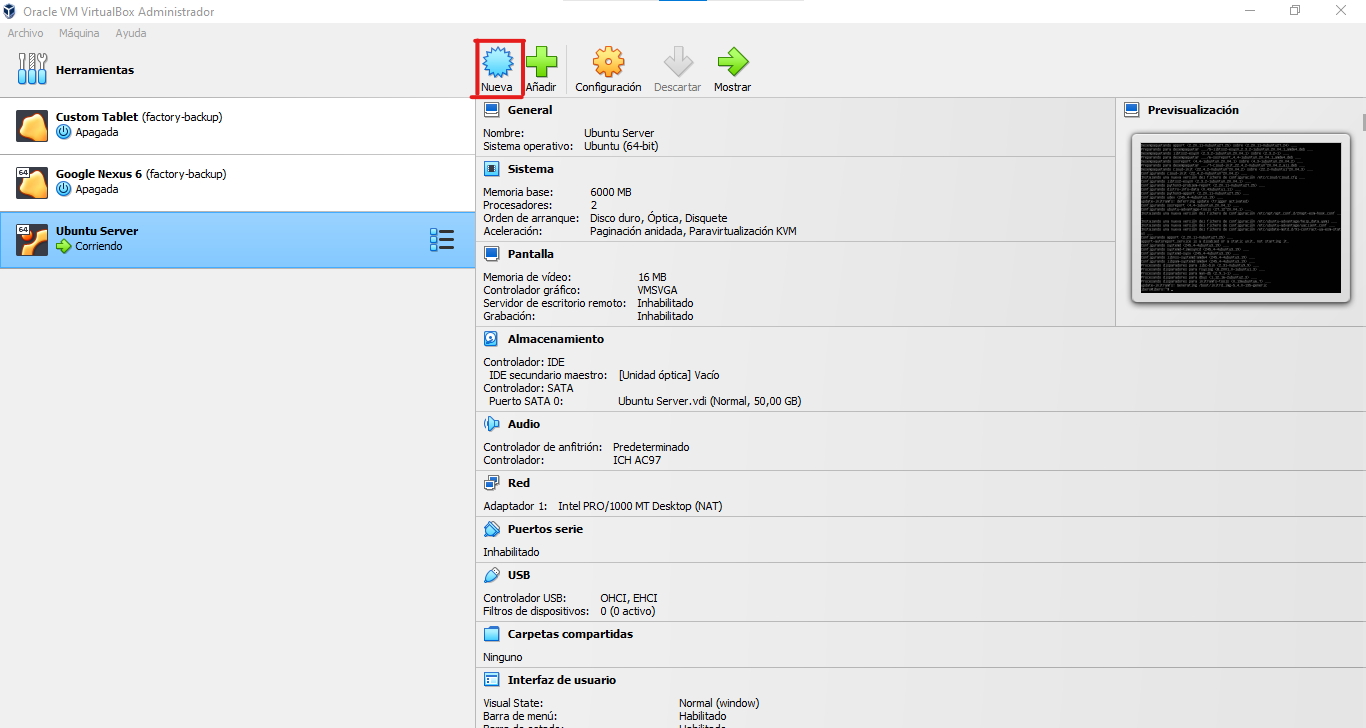Click the Ubuntu Server preview thumbnail
The height and width of the screenshot is (728, 1366).
[1241, 218]
